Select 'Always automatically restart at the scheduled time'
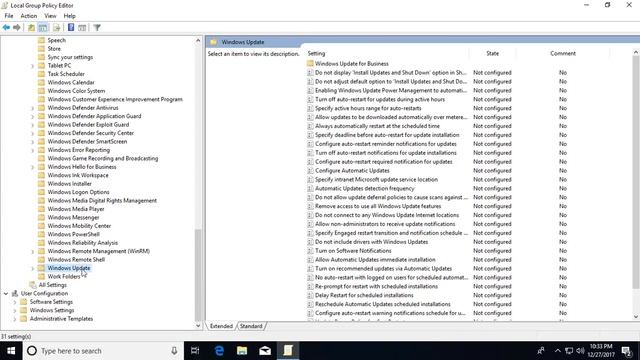 [377, 126]
